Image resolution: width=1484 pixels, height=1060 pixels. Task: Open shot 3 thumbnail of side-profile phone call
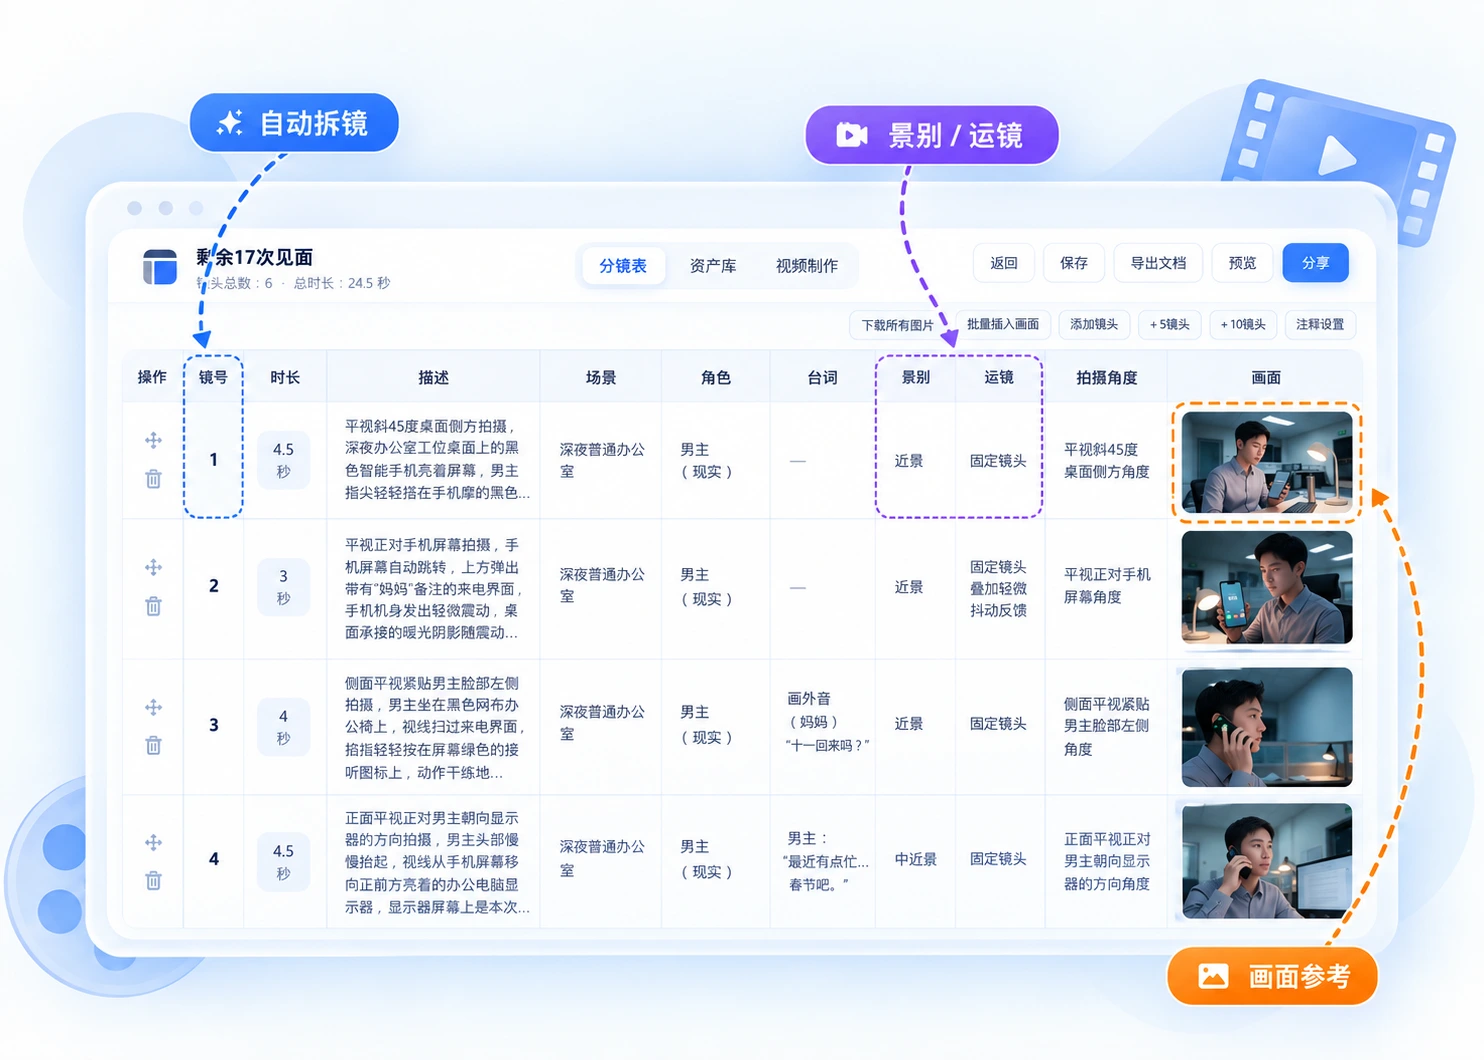(1267, 727)
